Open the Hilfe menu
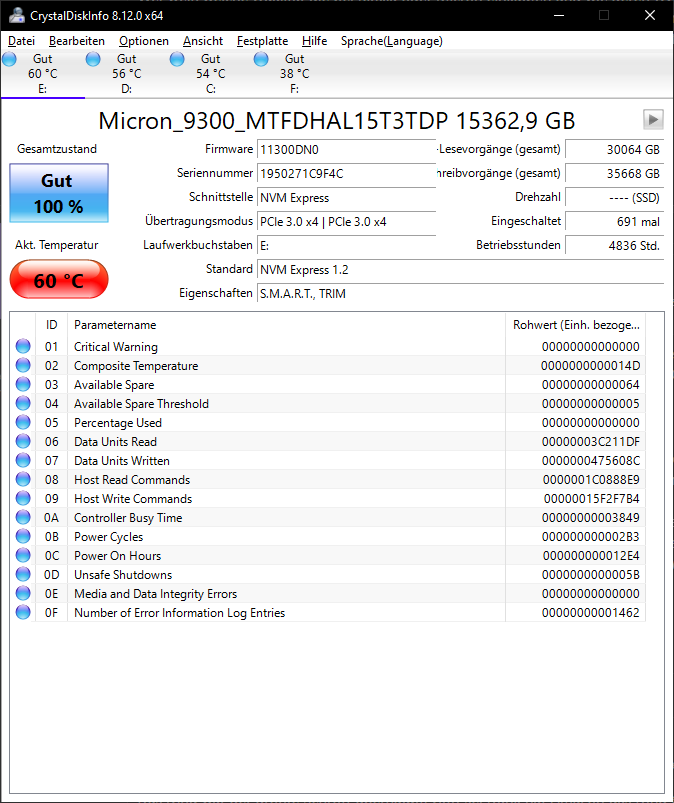The width and height of the screenshot is (674, 803). pos(314,41)
